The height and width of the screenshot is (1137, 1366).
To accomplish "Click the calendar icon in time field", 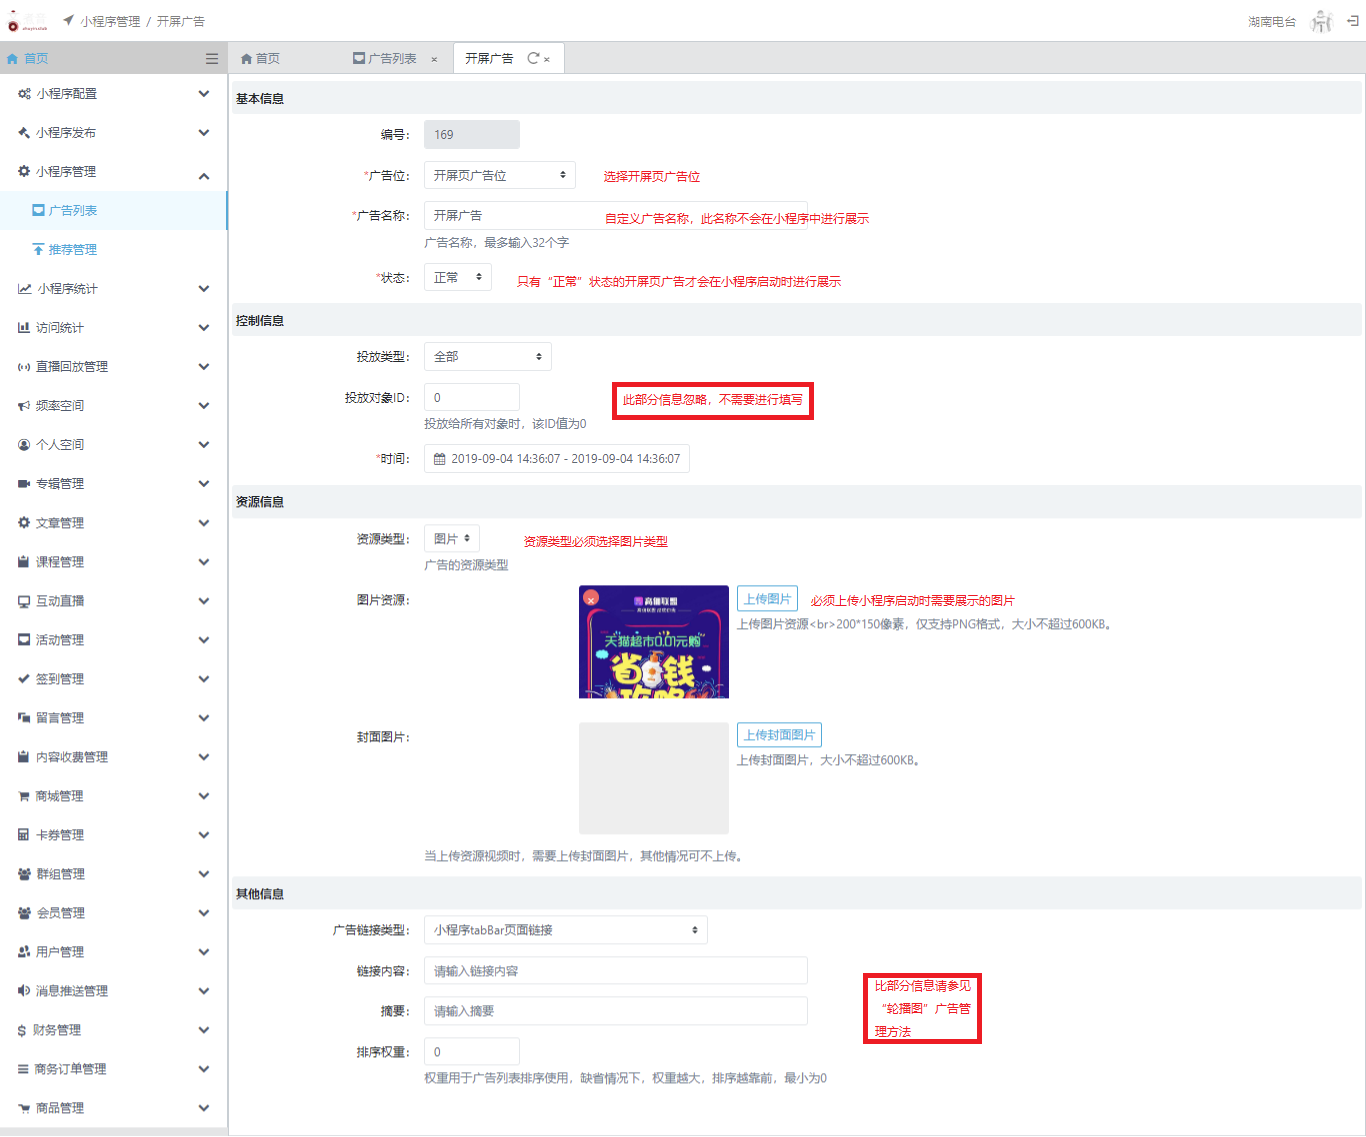I will tap(439, 459).
